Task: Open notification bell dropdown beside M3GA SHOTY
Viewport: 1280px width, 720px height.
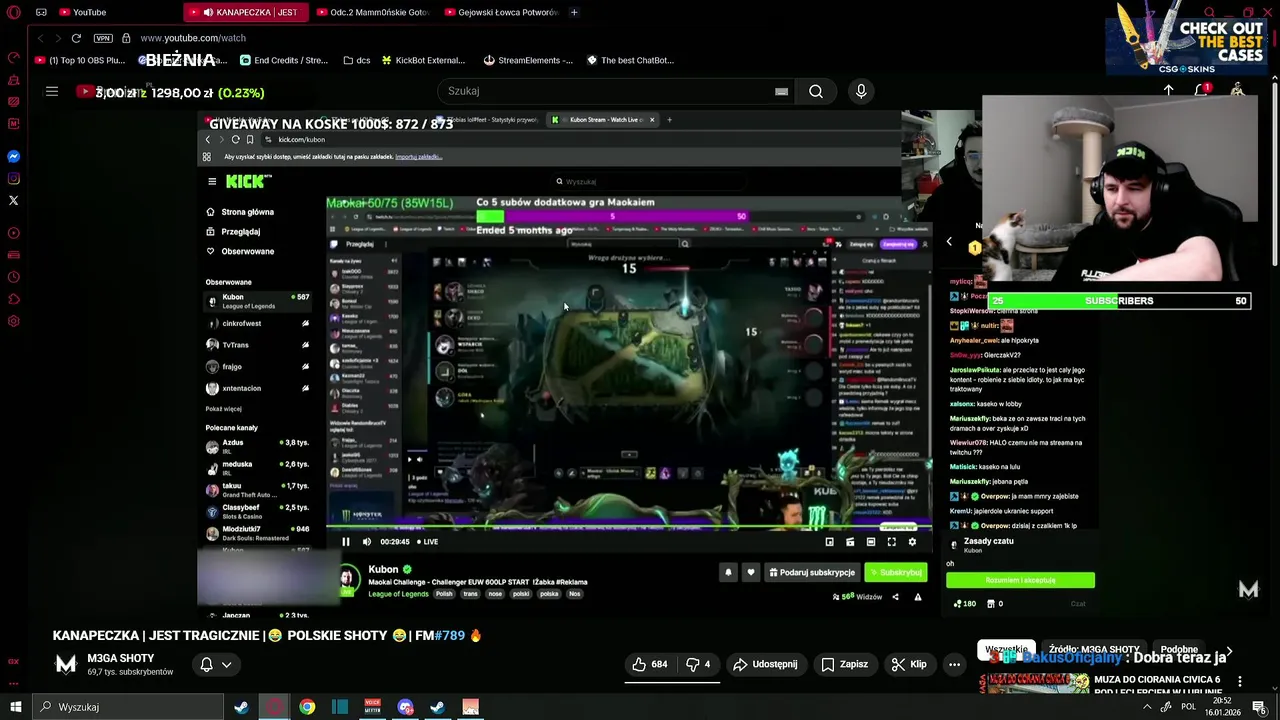Action: click(216, 664)
